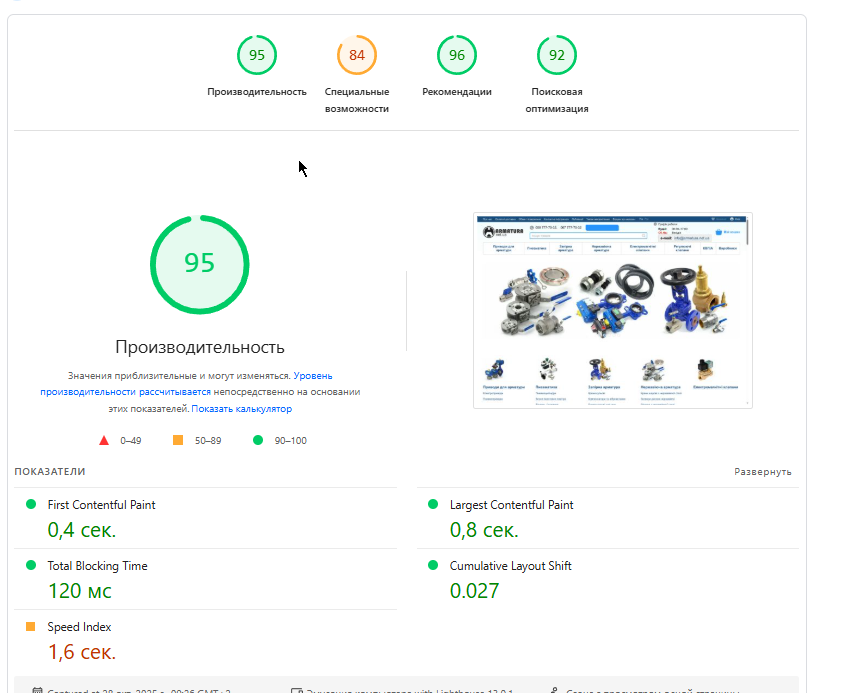
Task: Click the '0,8 сек.' value
Action: [484, 530]
